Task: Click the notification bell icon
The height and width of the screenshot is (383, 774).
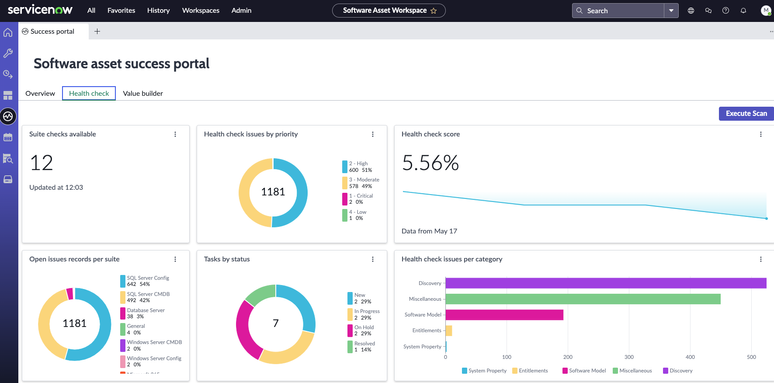Action: tap(743, 10)
